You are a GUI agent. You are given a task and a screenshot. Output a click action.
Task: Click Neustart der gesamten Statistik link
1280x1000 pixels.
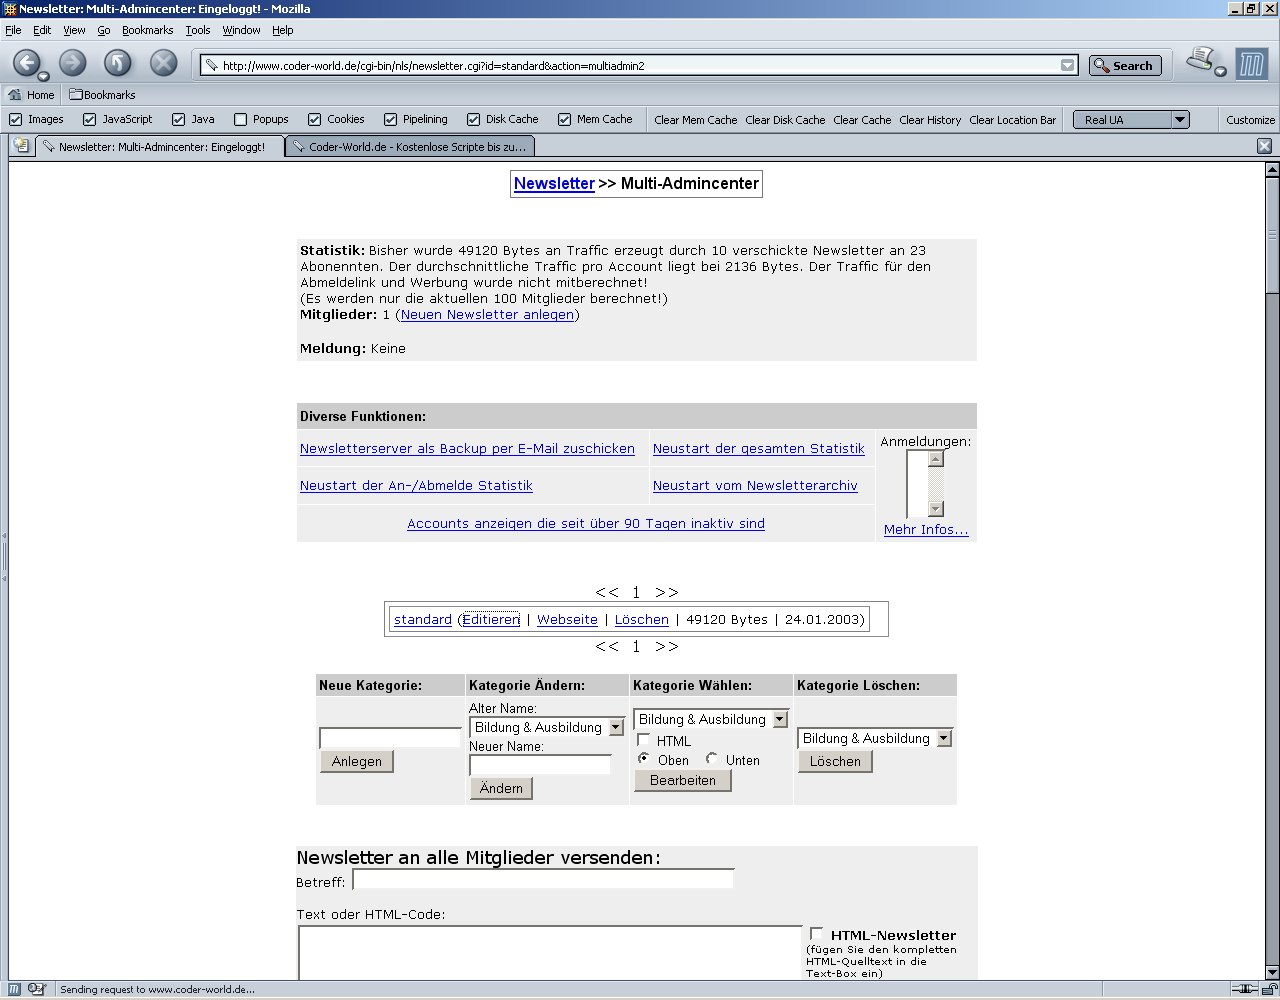(x=758, y=448)
